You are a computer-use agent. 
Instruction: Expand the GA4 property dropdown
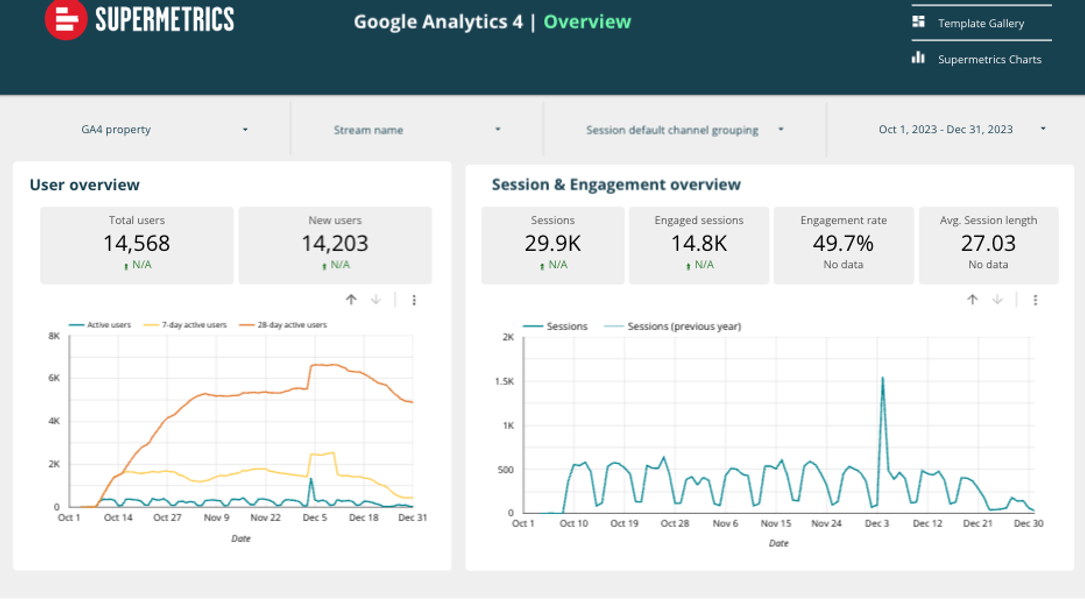point(164,129)
